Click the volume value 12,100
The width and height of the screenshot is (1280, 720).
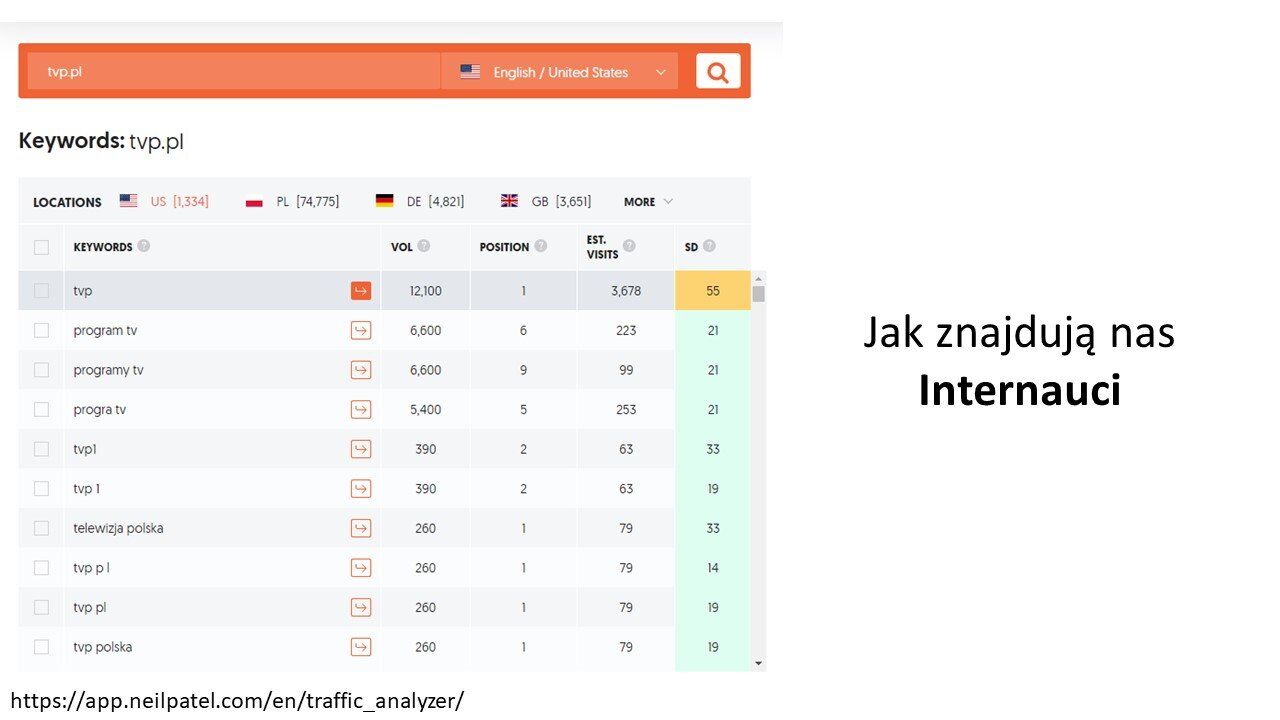425,291
